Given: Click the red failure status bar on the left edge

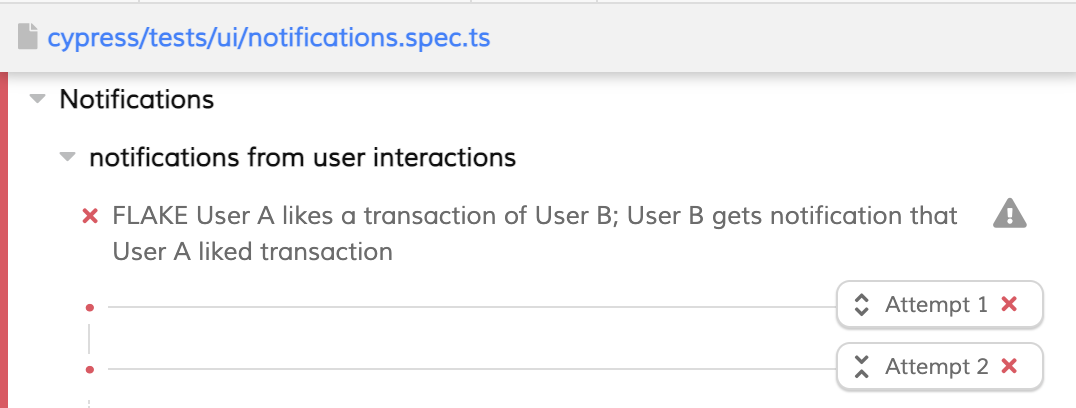Looking at the screenshot, I should point(3,240).
